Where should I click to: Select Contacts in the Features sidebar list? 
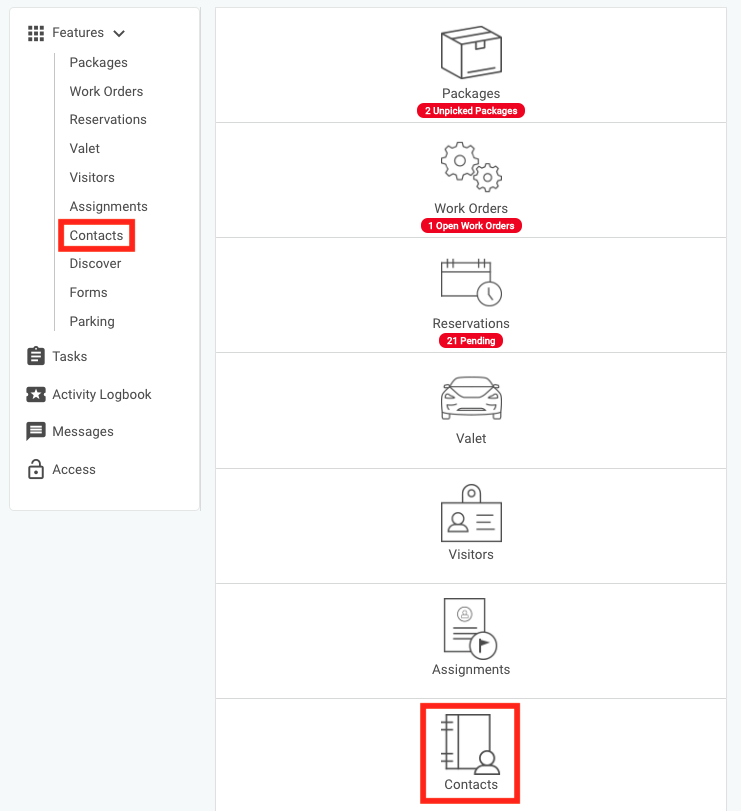click(97, 236)
